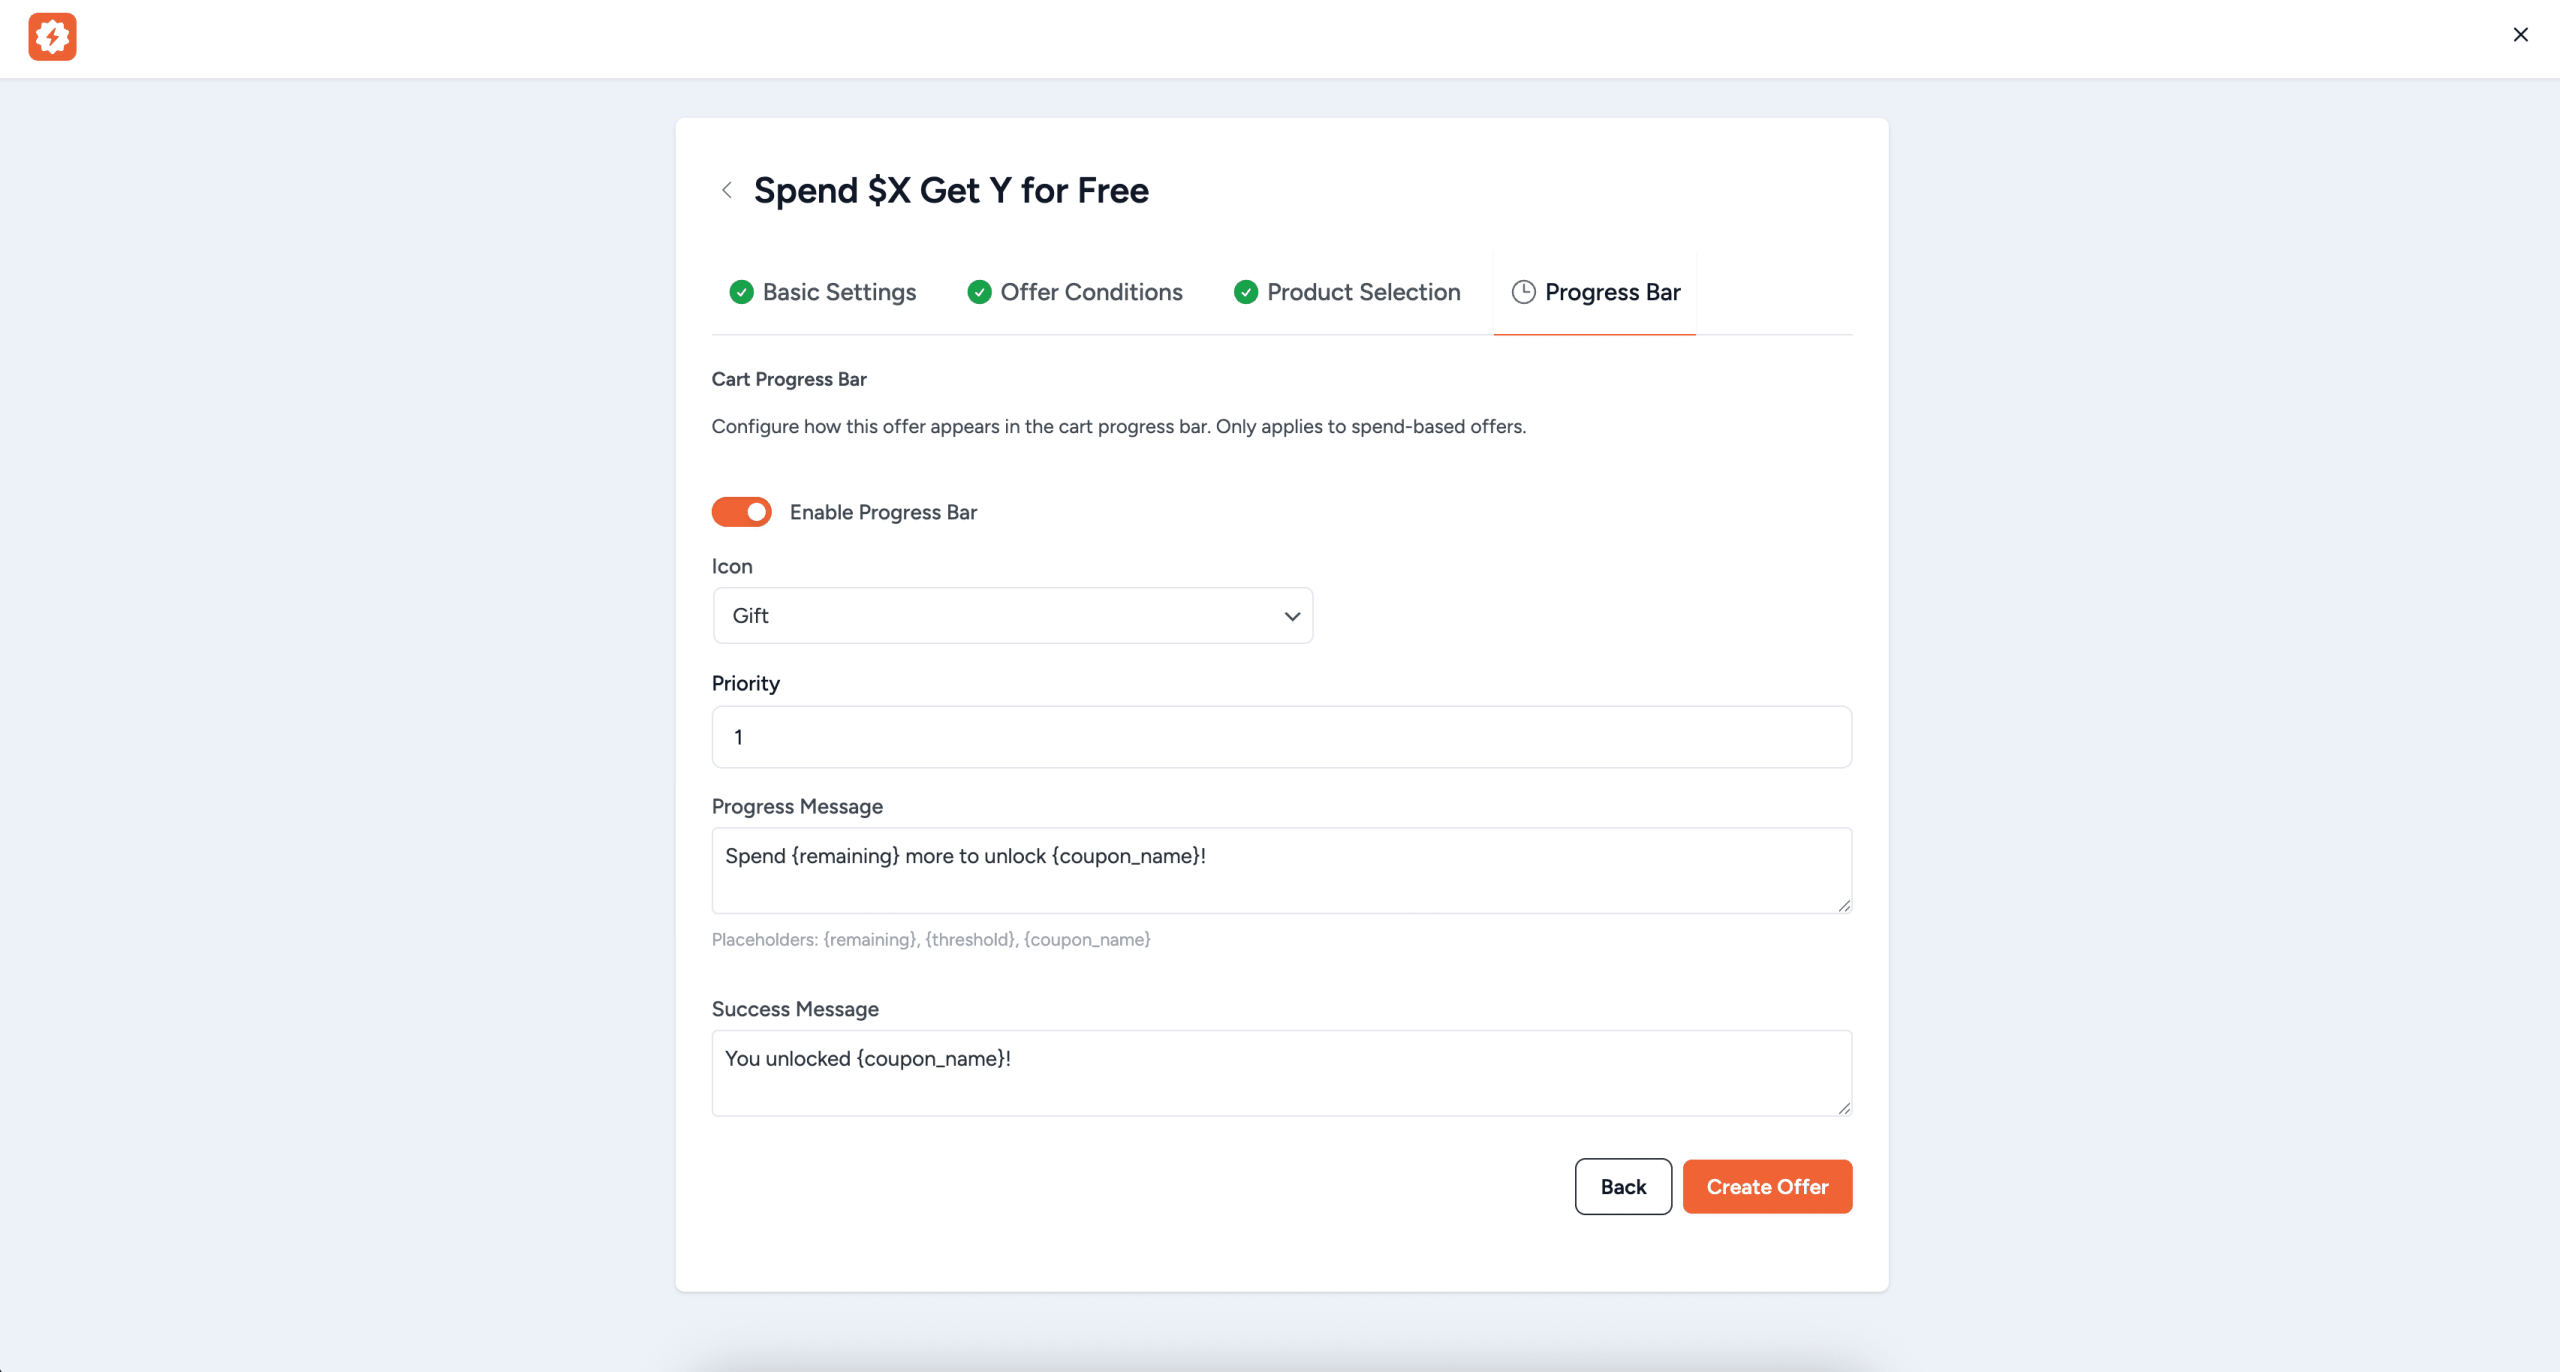Click the back arrow next to the offer title
The width and height of the screenshot is (2560, 1372).
pos(728,190)
